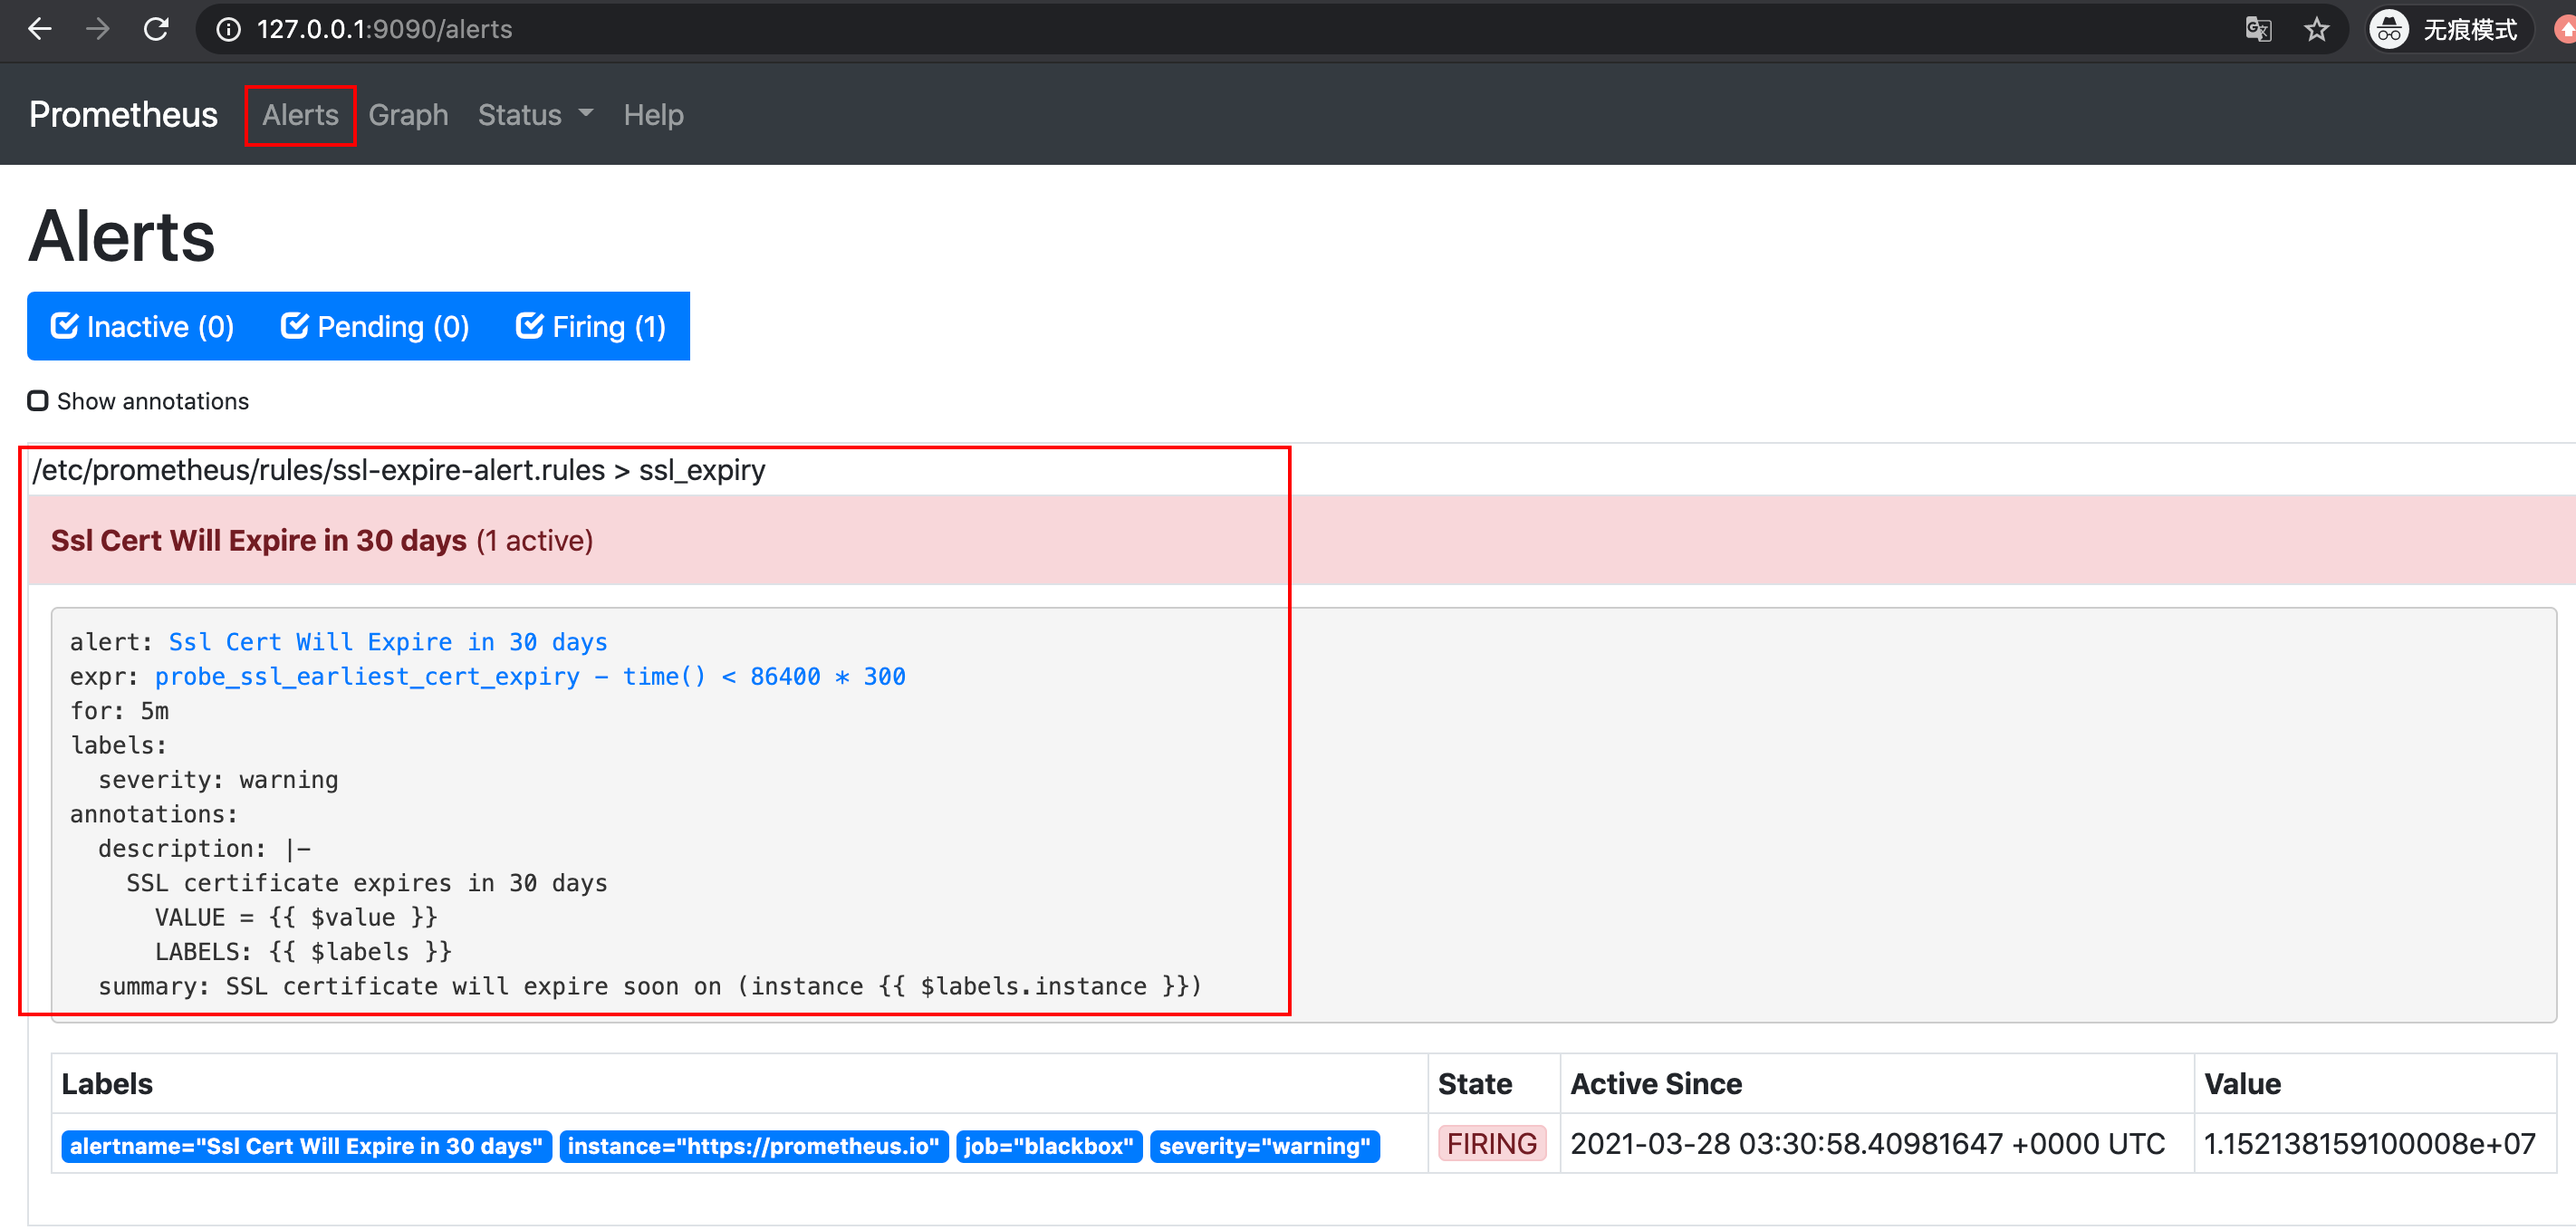Click the translate page icon

coord(2258,29)
